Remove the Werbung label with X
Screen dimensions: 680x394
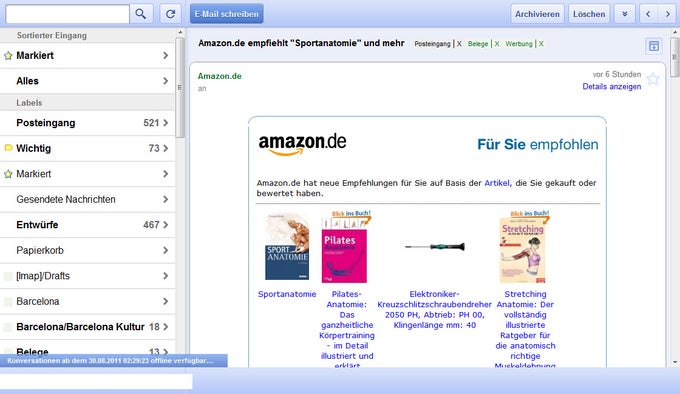(x=541, y=44)
